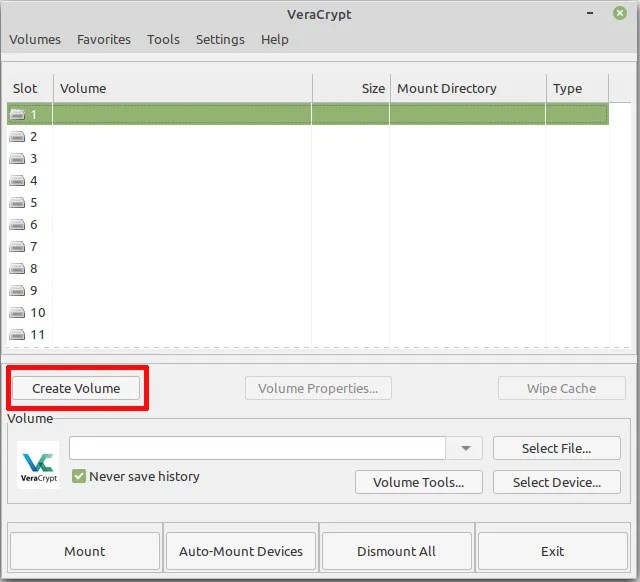The width and height of the screenshot is (640, 582).
Task: Click the Select Device button
Action: 557,482
